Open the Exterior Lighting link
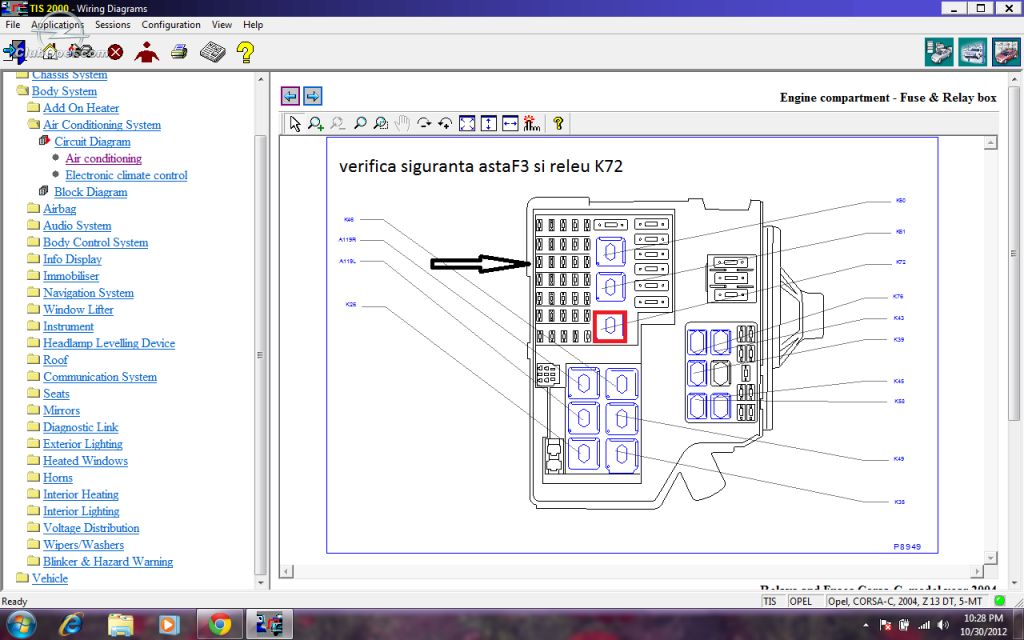The width and height of the screenshot is (1024, 640). point(83,444)
